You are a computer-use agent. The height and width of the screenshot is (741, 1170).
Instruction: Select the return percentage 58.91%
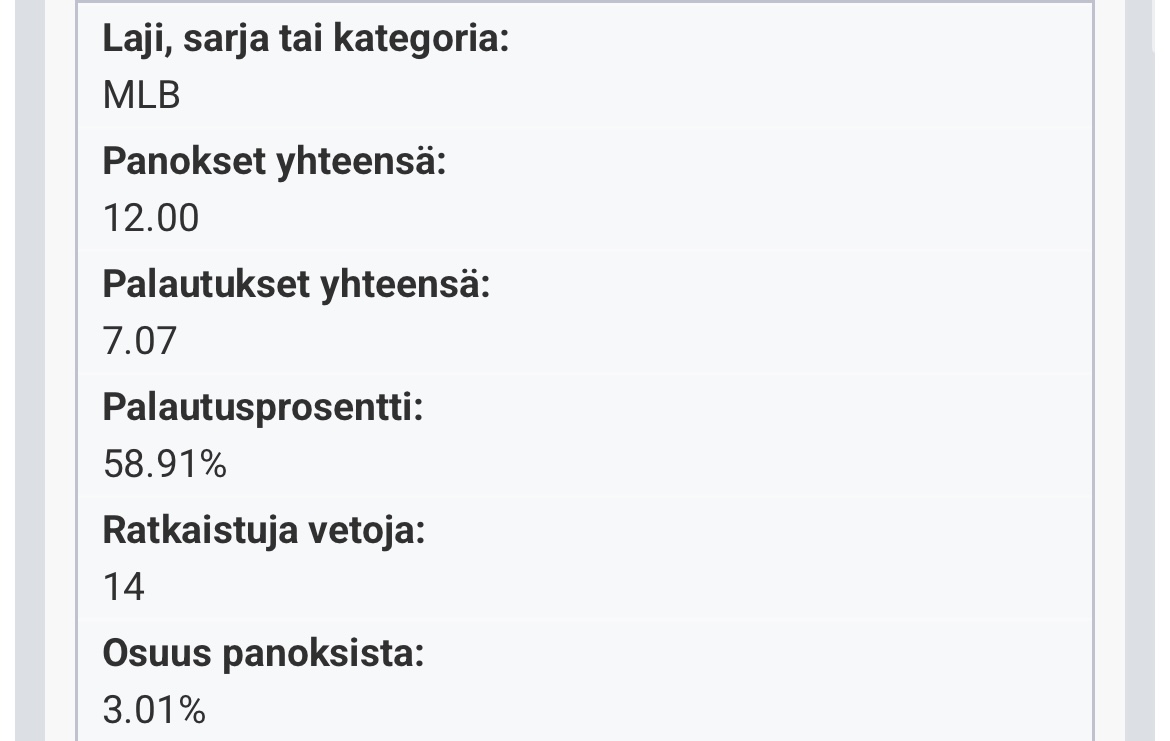tap(165, 464)
